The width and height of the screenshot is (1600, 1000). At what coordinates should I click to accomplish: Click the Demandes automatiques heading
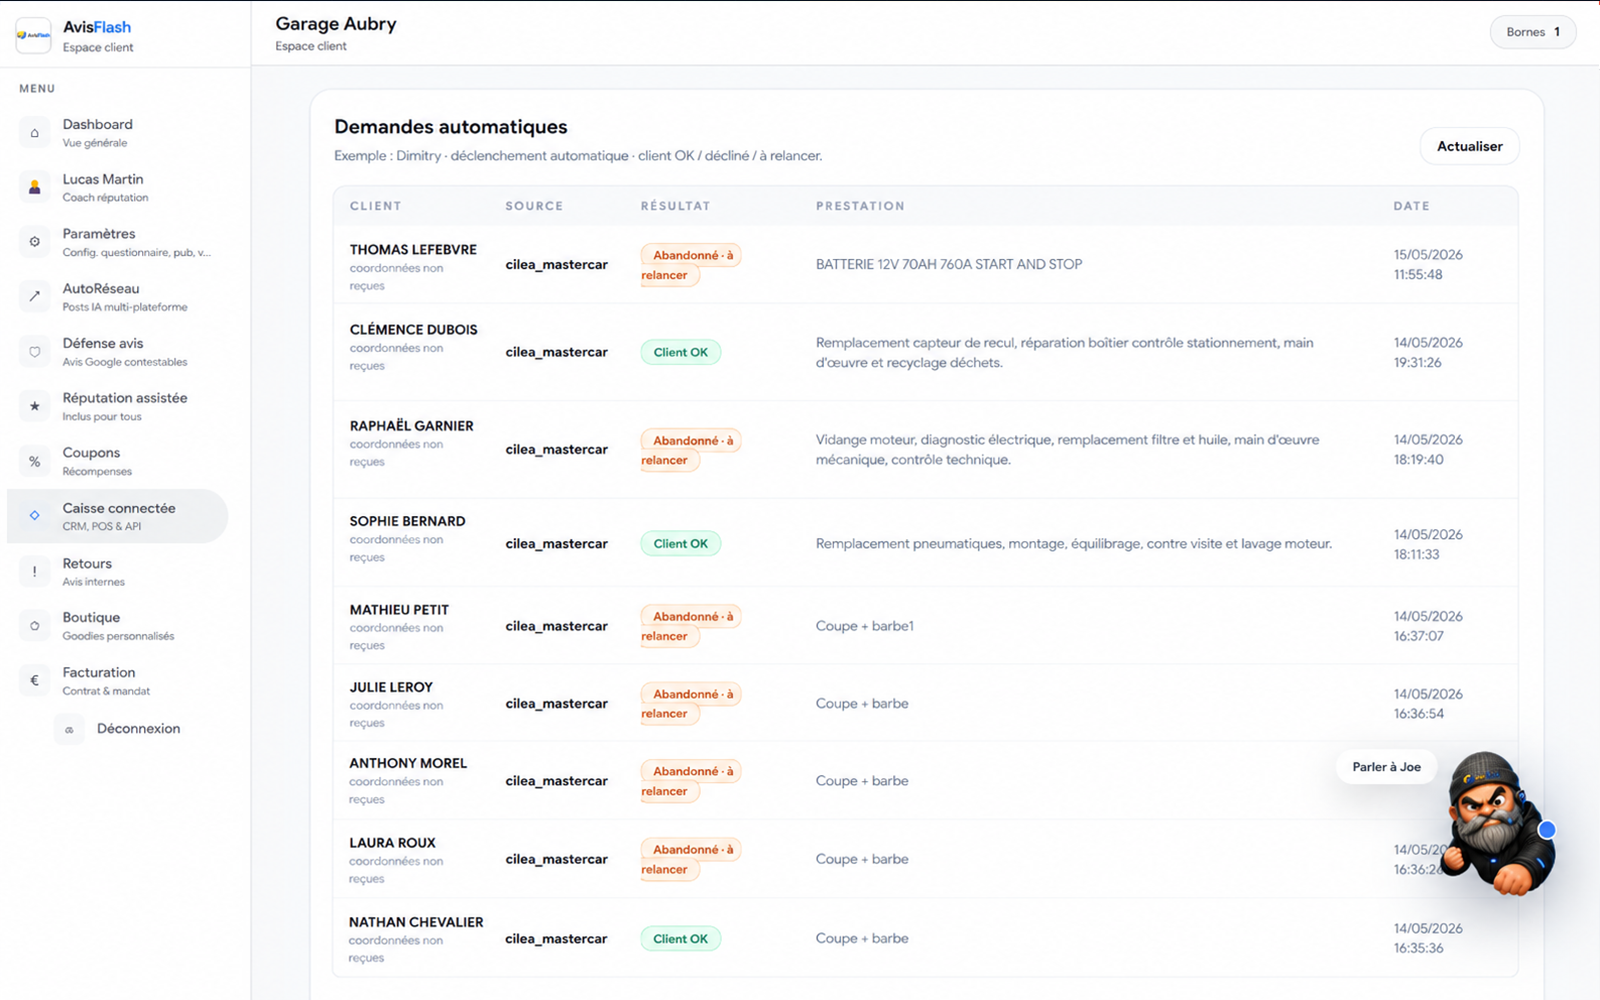(x=451, y=127)
